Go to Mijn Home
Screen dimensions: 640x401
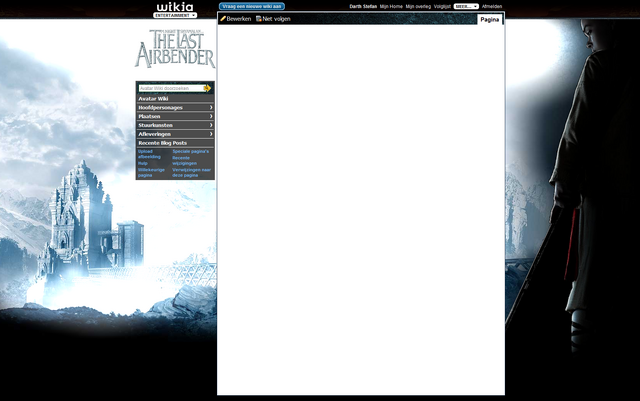(391, 7)
